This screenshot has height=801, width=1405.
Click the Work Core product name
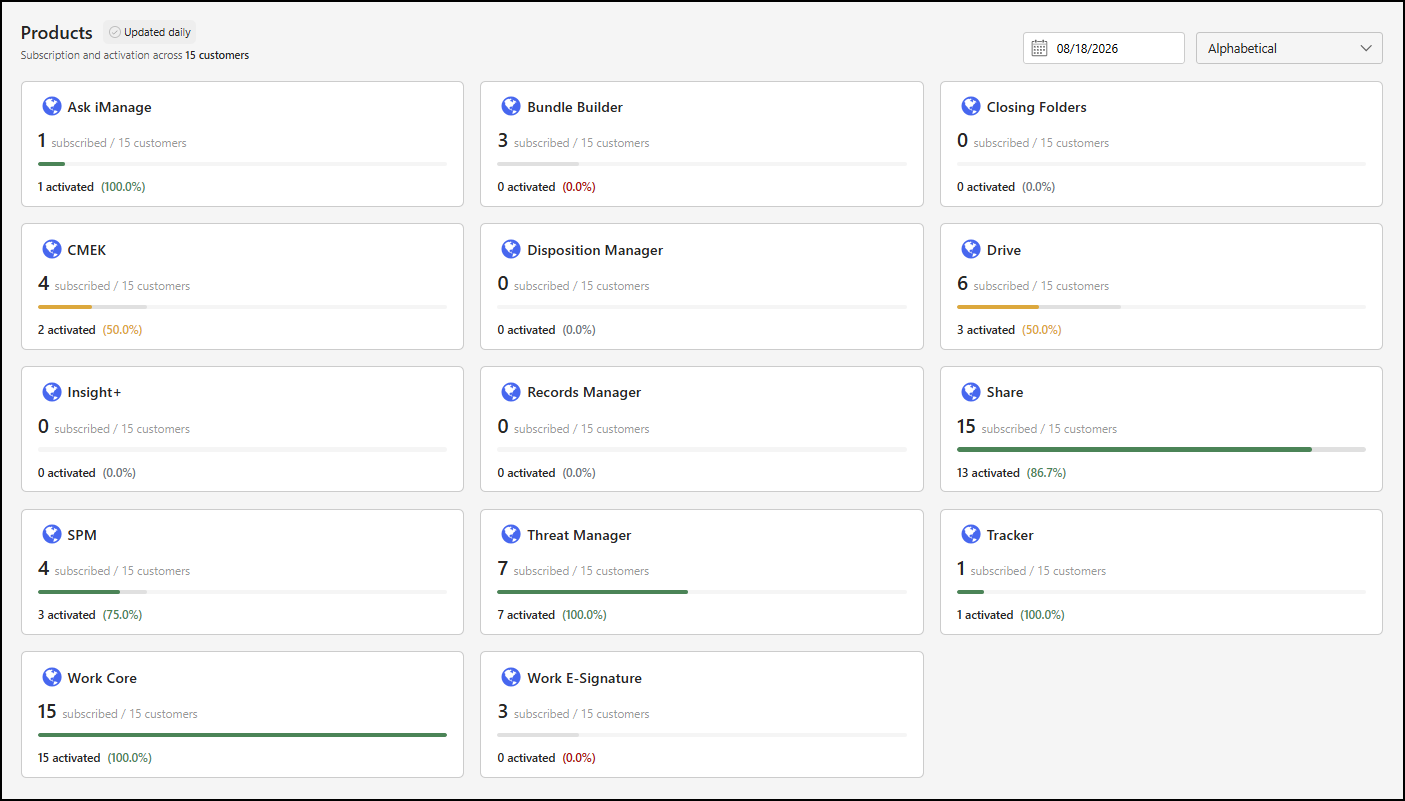pos(102,678)
